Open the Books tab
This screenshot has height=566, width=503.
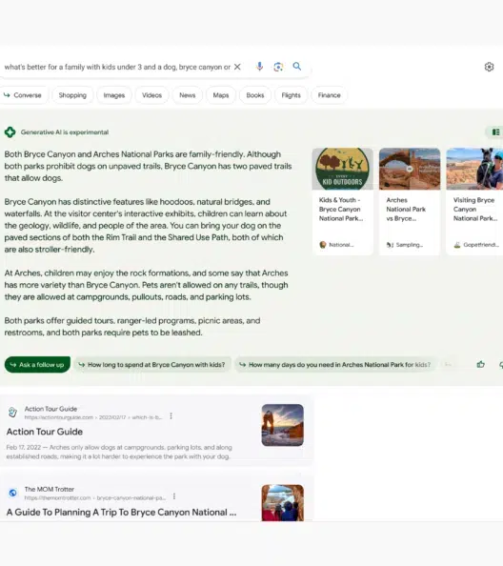click(x=255, y=95)
